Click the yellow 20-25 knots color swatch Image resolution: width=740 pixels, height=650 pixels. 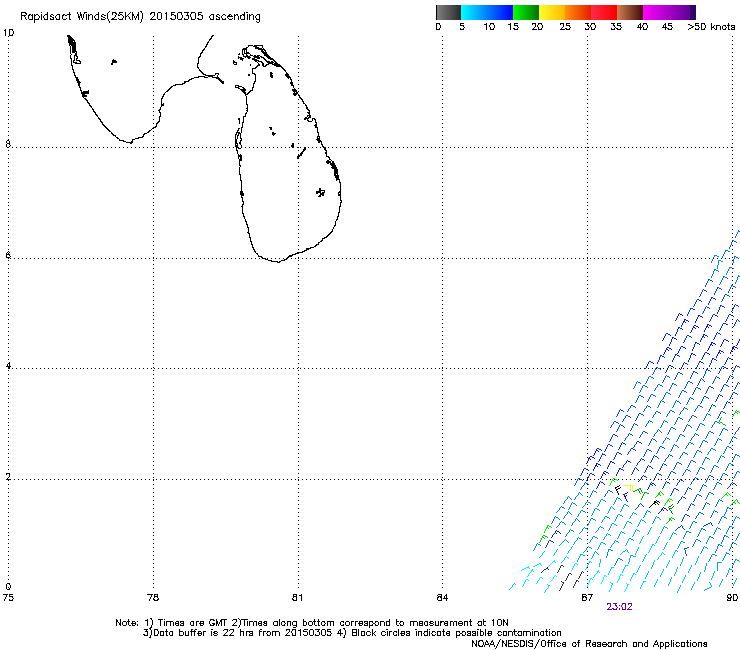(x=552, y=12)
